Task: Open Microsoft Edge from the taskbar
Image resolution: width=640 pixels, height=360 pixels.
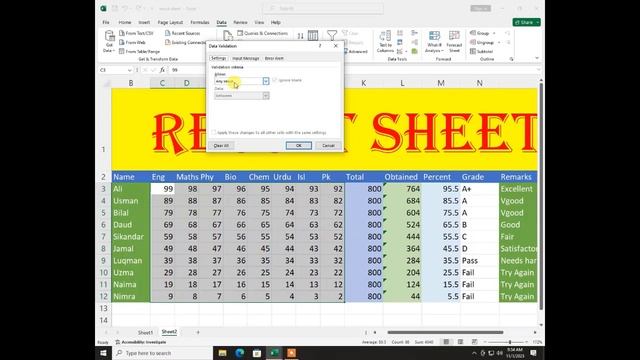Action: tap(240, 353)
